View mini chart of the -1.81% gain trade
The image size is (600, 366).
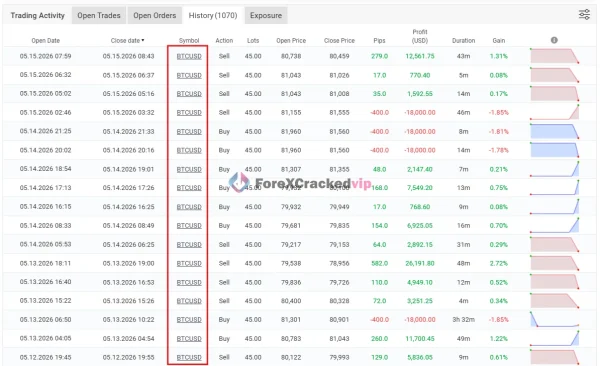554,131
